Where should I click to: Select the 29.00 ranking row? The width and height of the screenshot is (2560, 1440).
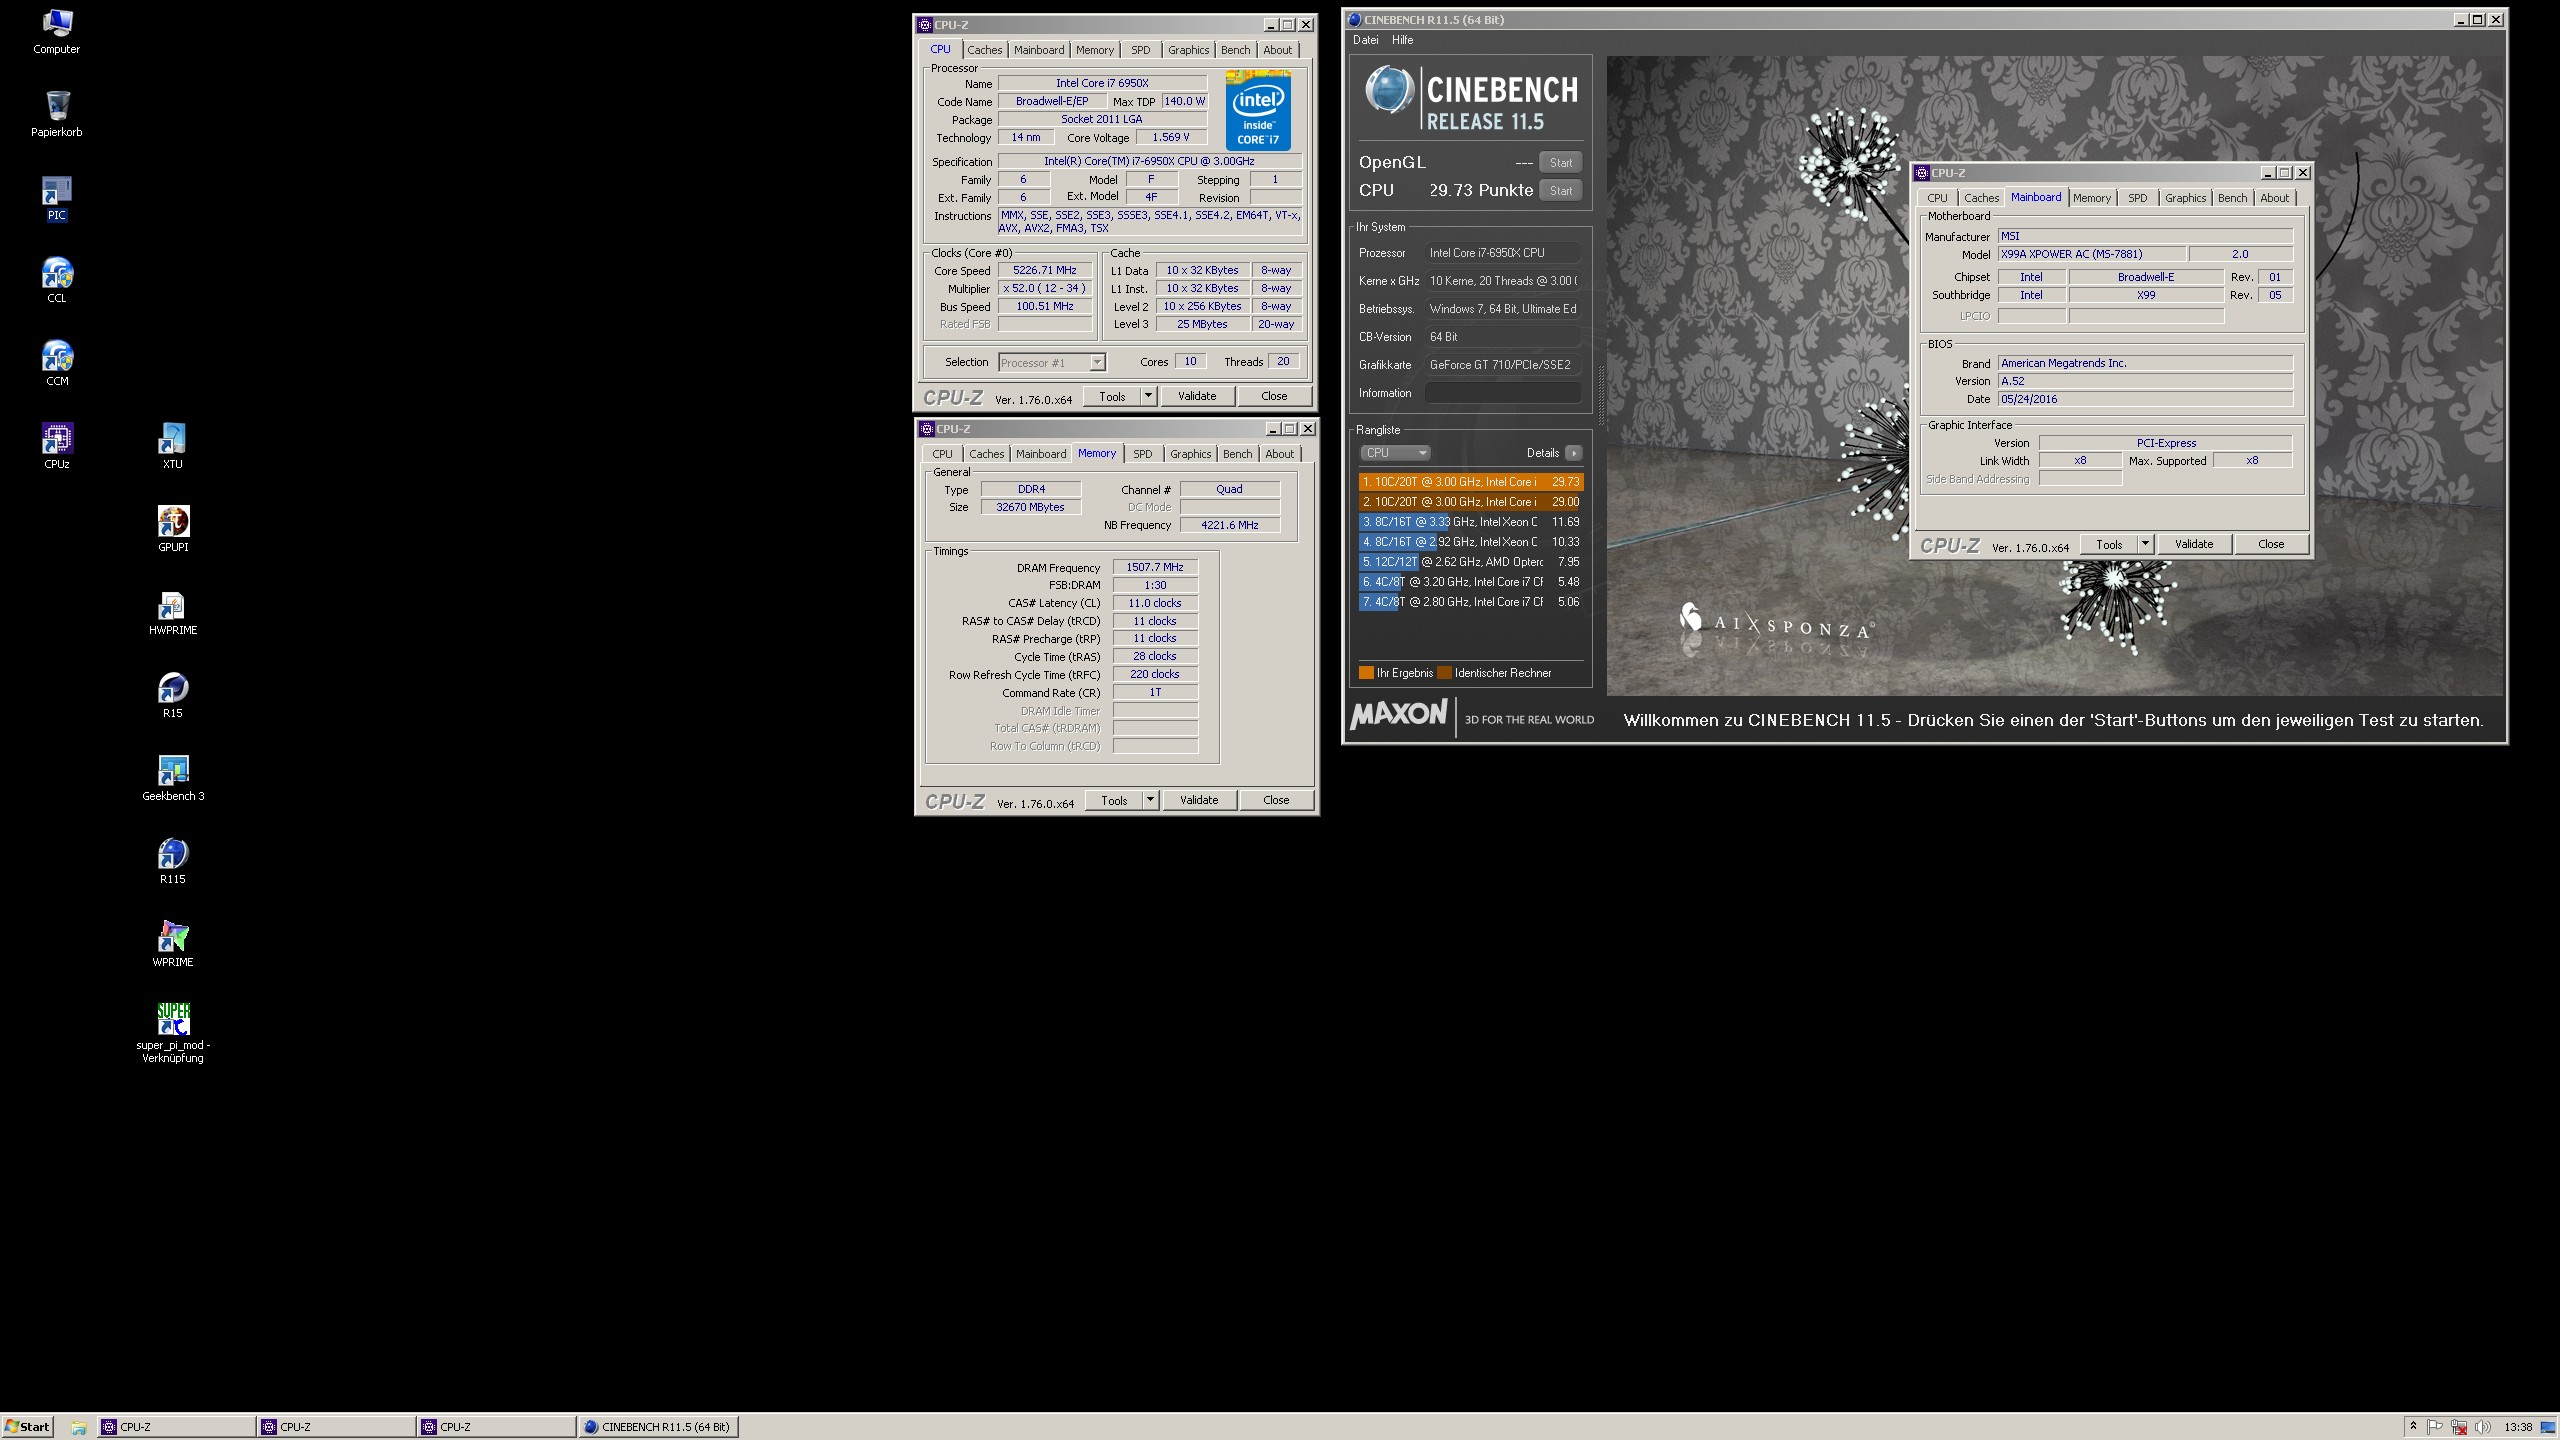click(x=1471, y=502)
